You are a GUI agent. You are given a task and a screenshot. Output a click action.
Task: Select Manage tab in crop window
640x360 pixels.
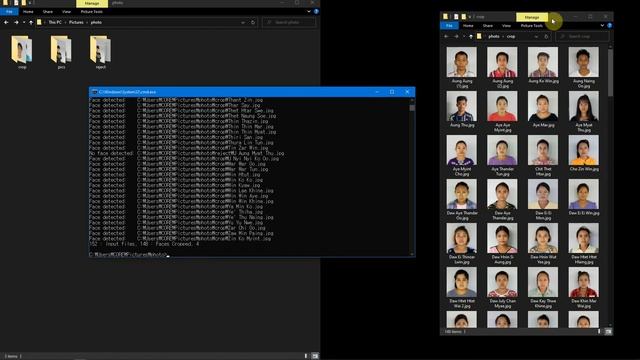click(532, 17)
